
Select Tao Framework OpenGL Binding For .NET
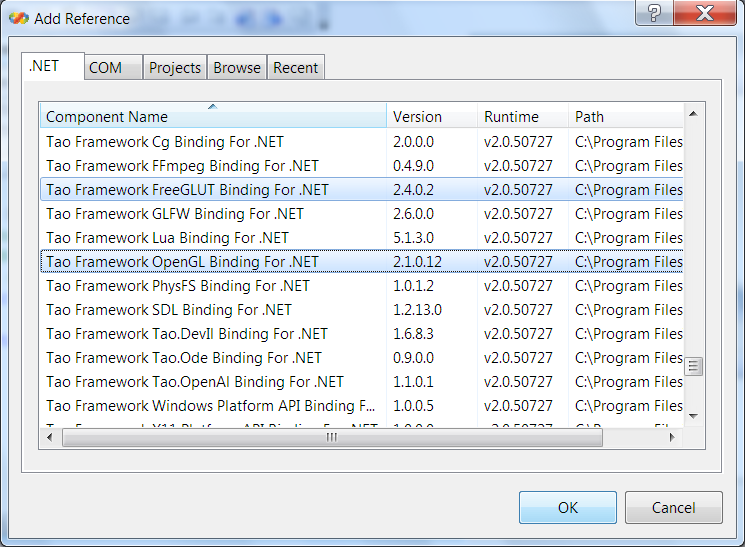tap(362, 262)
